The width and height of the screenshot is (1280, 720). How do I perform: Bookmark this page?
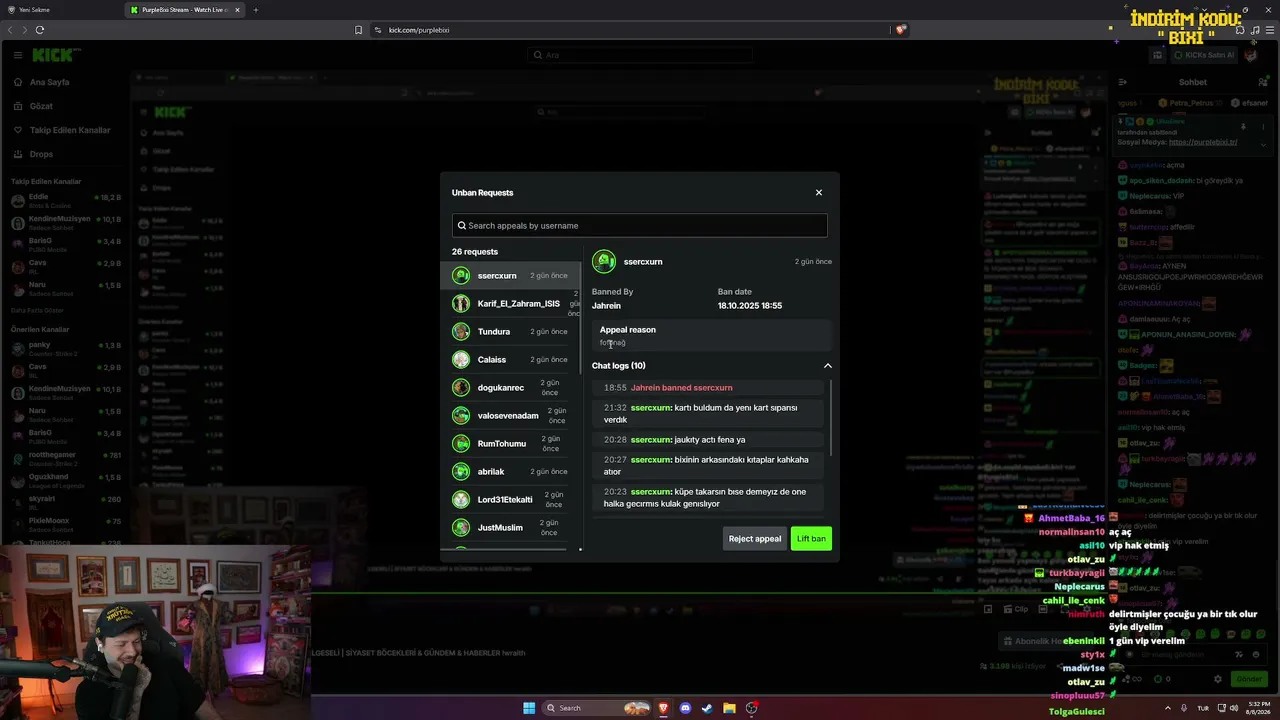click(358, 30)
